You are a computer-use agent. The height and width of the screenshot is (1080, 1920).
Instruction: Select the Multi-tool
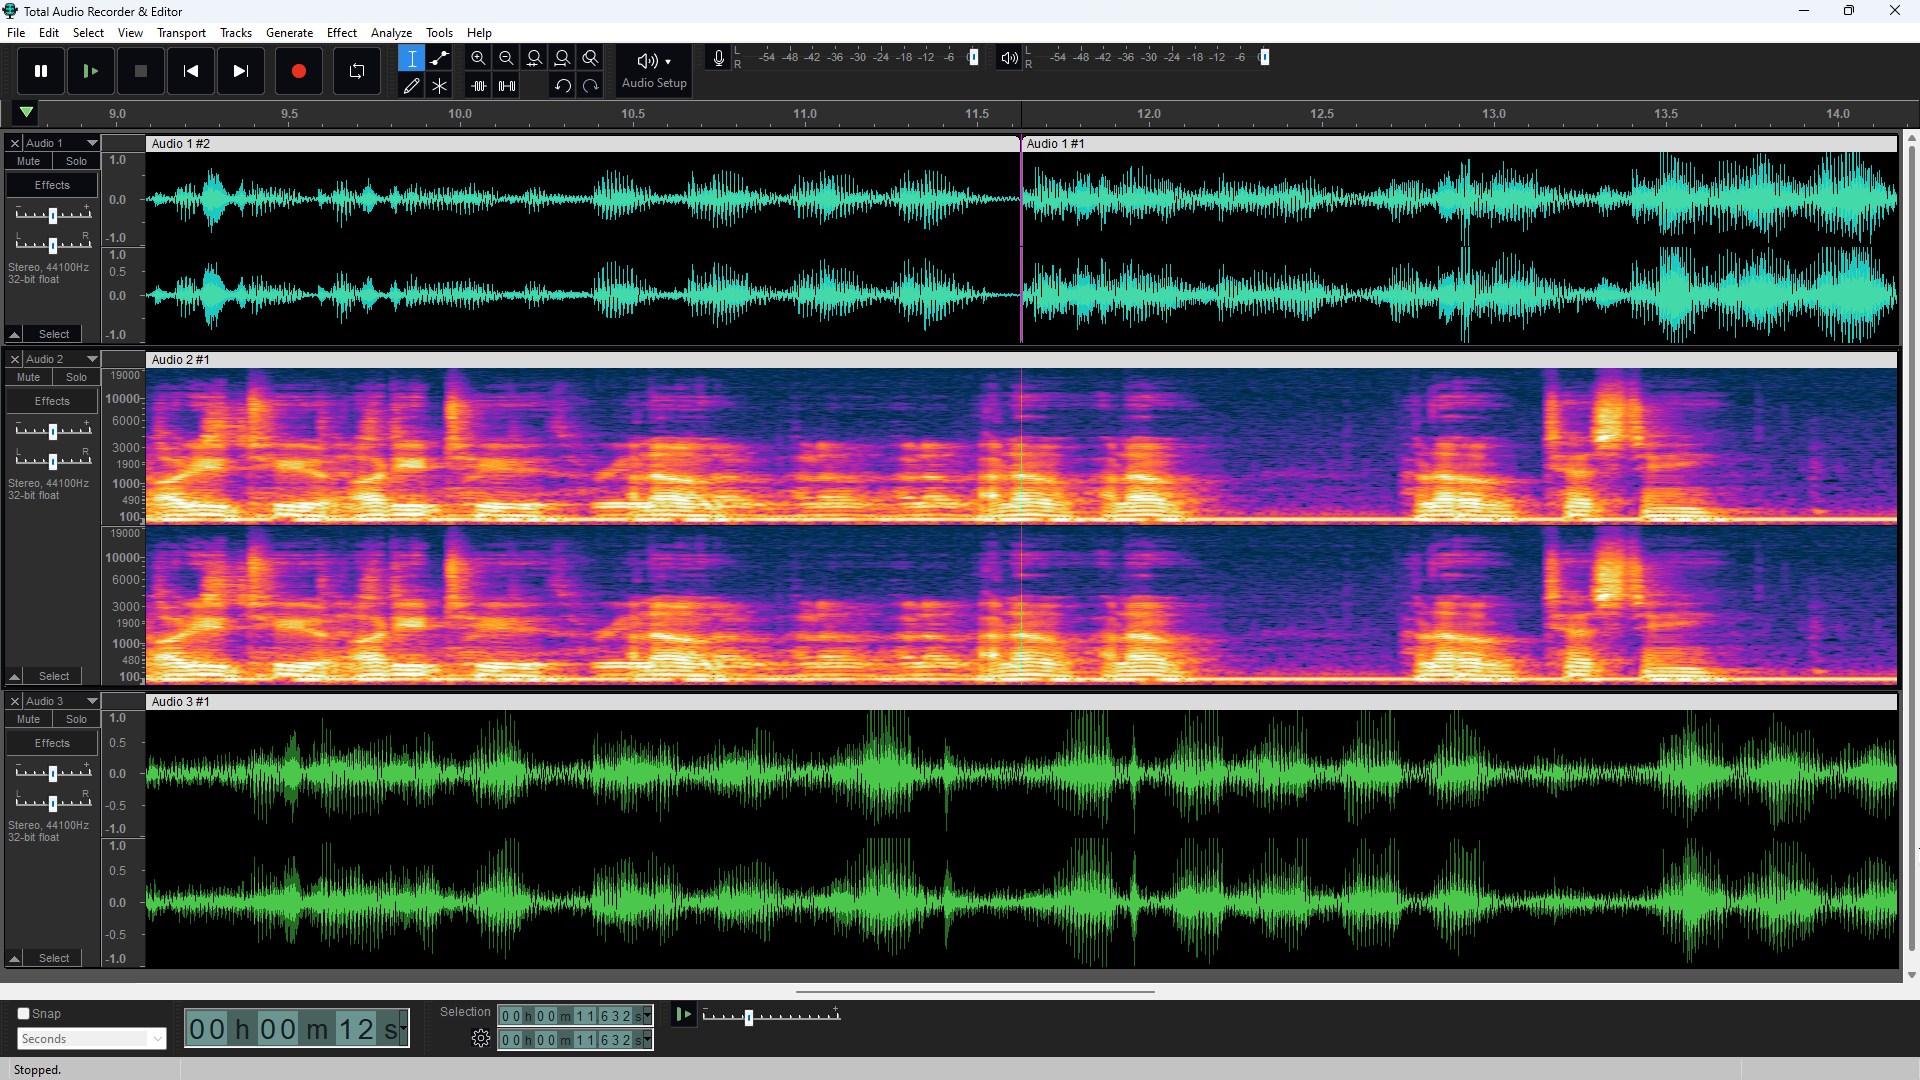point(439,85)
